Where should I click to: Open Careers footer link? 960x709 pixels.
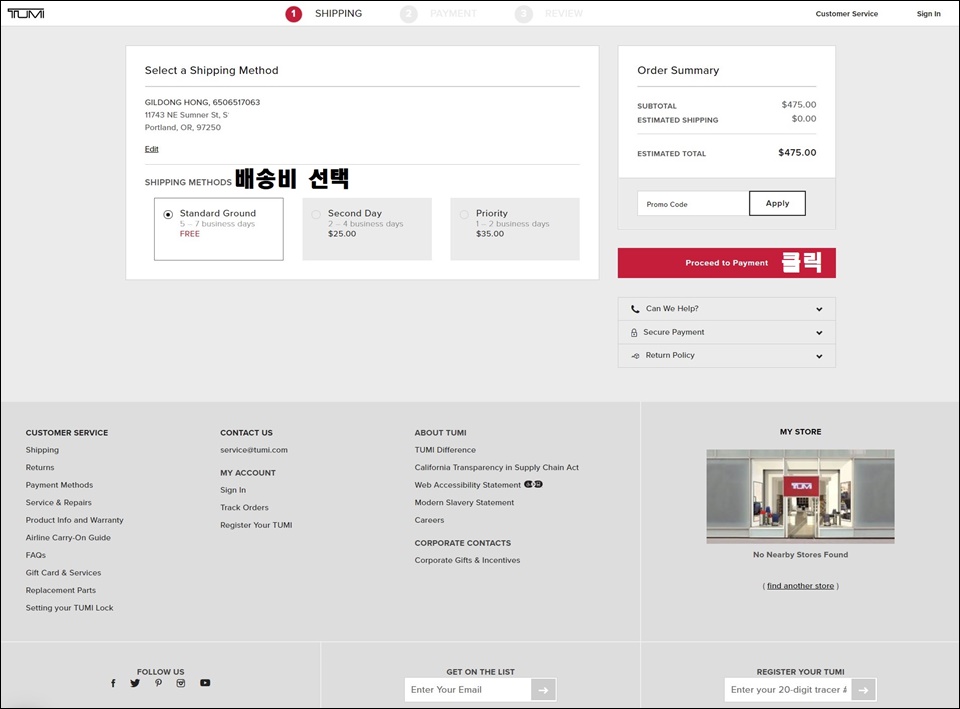point(429,520)
